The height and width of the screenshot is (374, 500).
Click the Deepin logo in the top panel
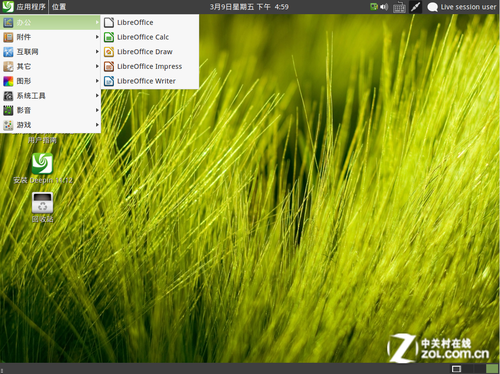(8, 7)
